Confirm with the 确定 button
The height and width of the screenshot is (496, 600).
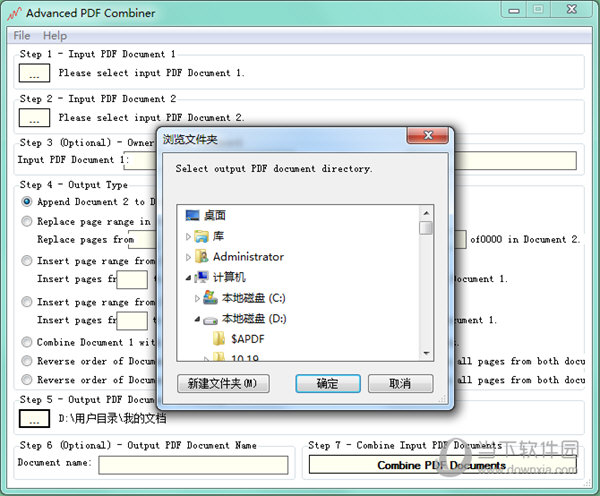(x=328, y=383)
